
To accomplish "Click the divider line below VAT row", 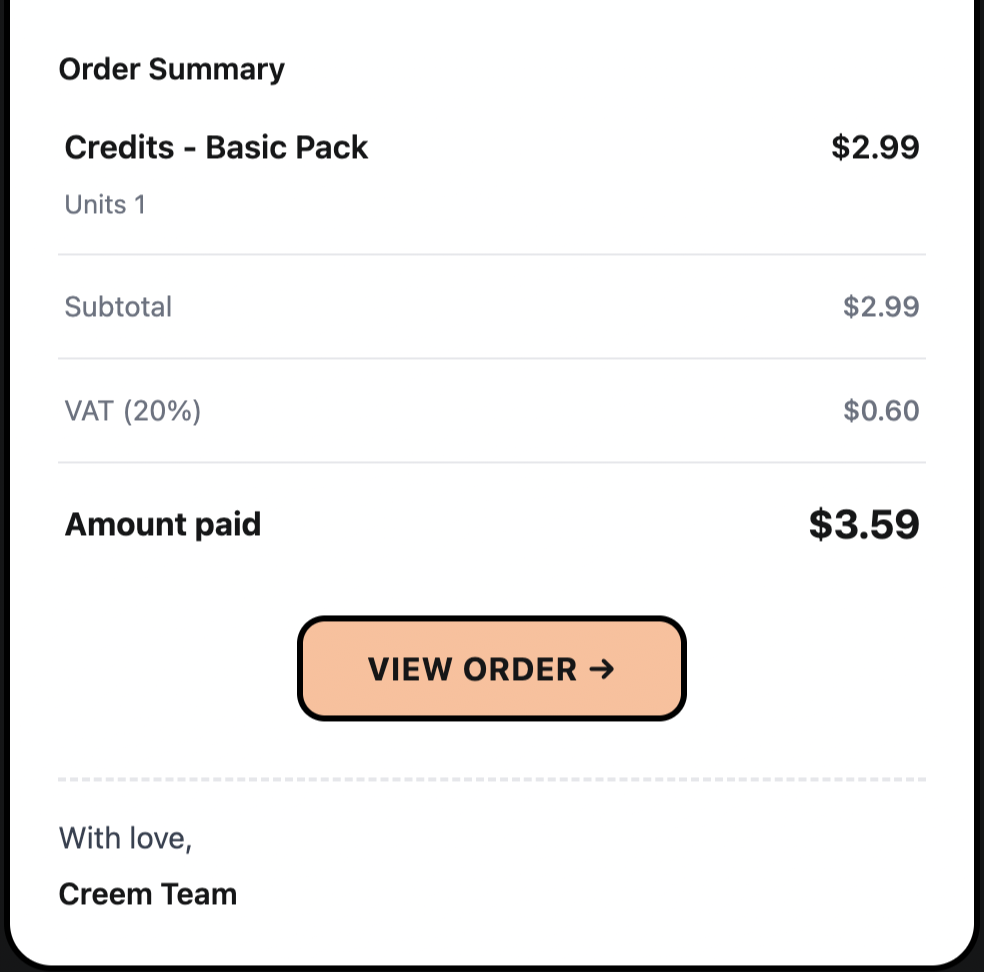I will [x=491, y=462].
